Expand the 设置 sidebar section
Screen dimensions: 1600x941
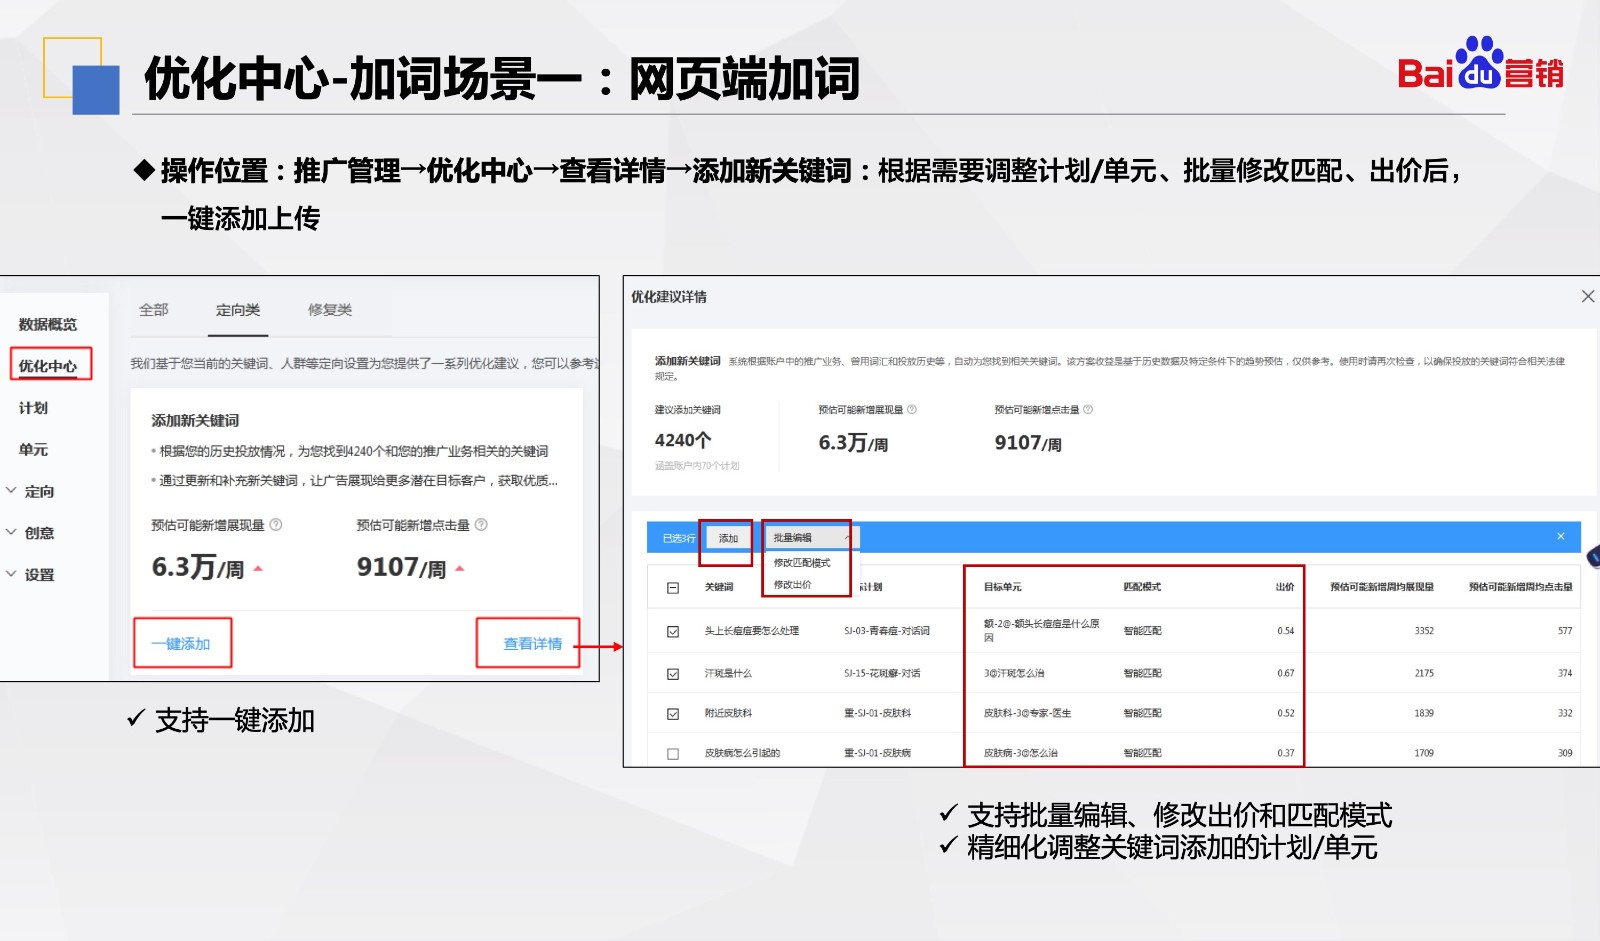(x=12, y=575)
